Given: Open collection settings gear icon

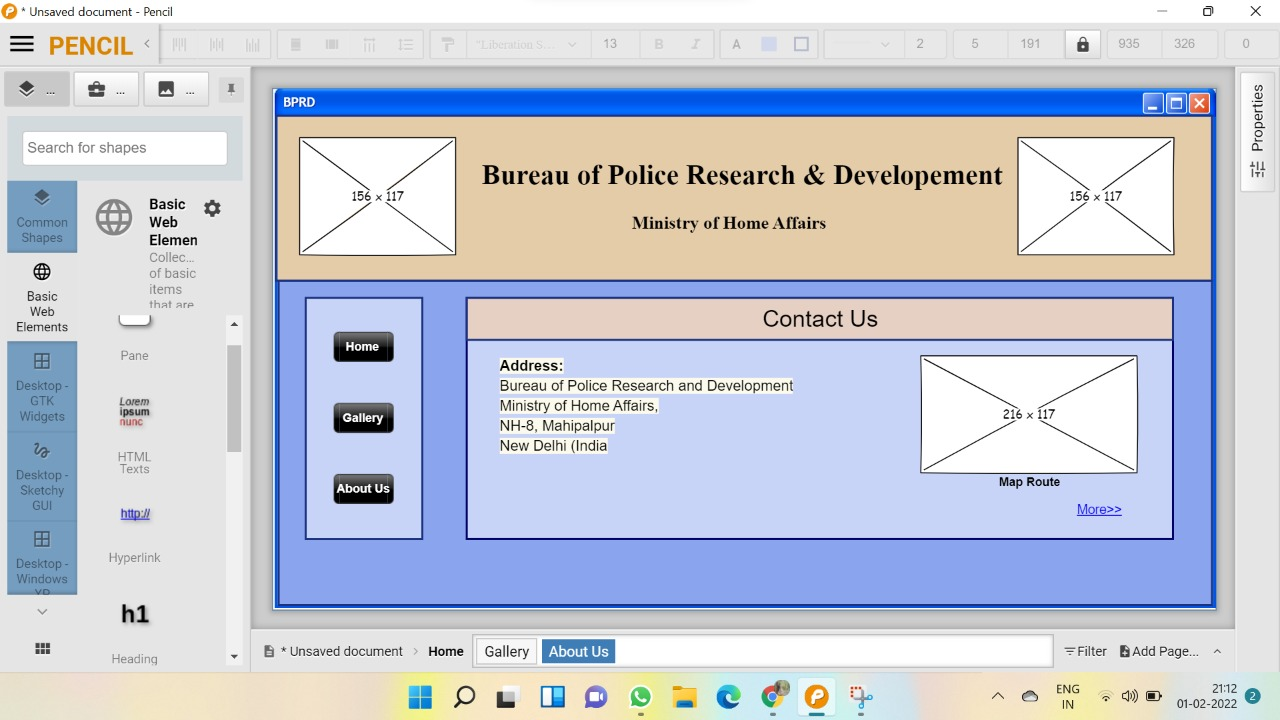Looking at the screenshot, I should 212,208.
